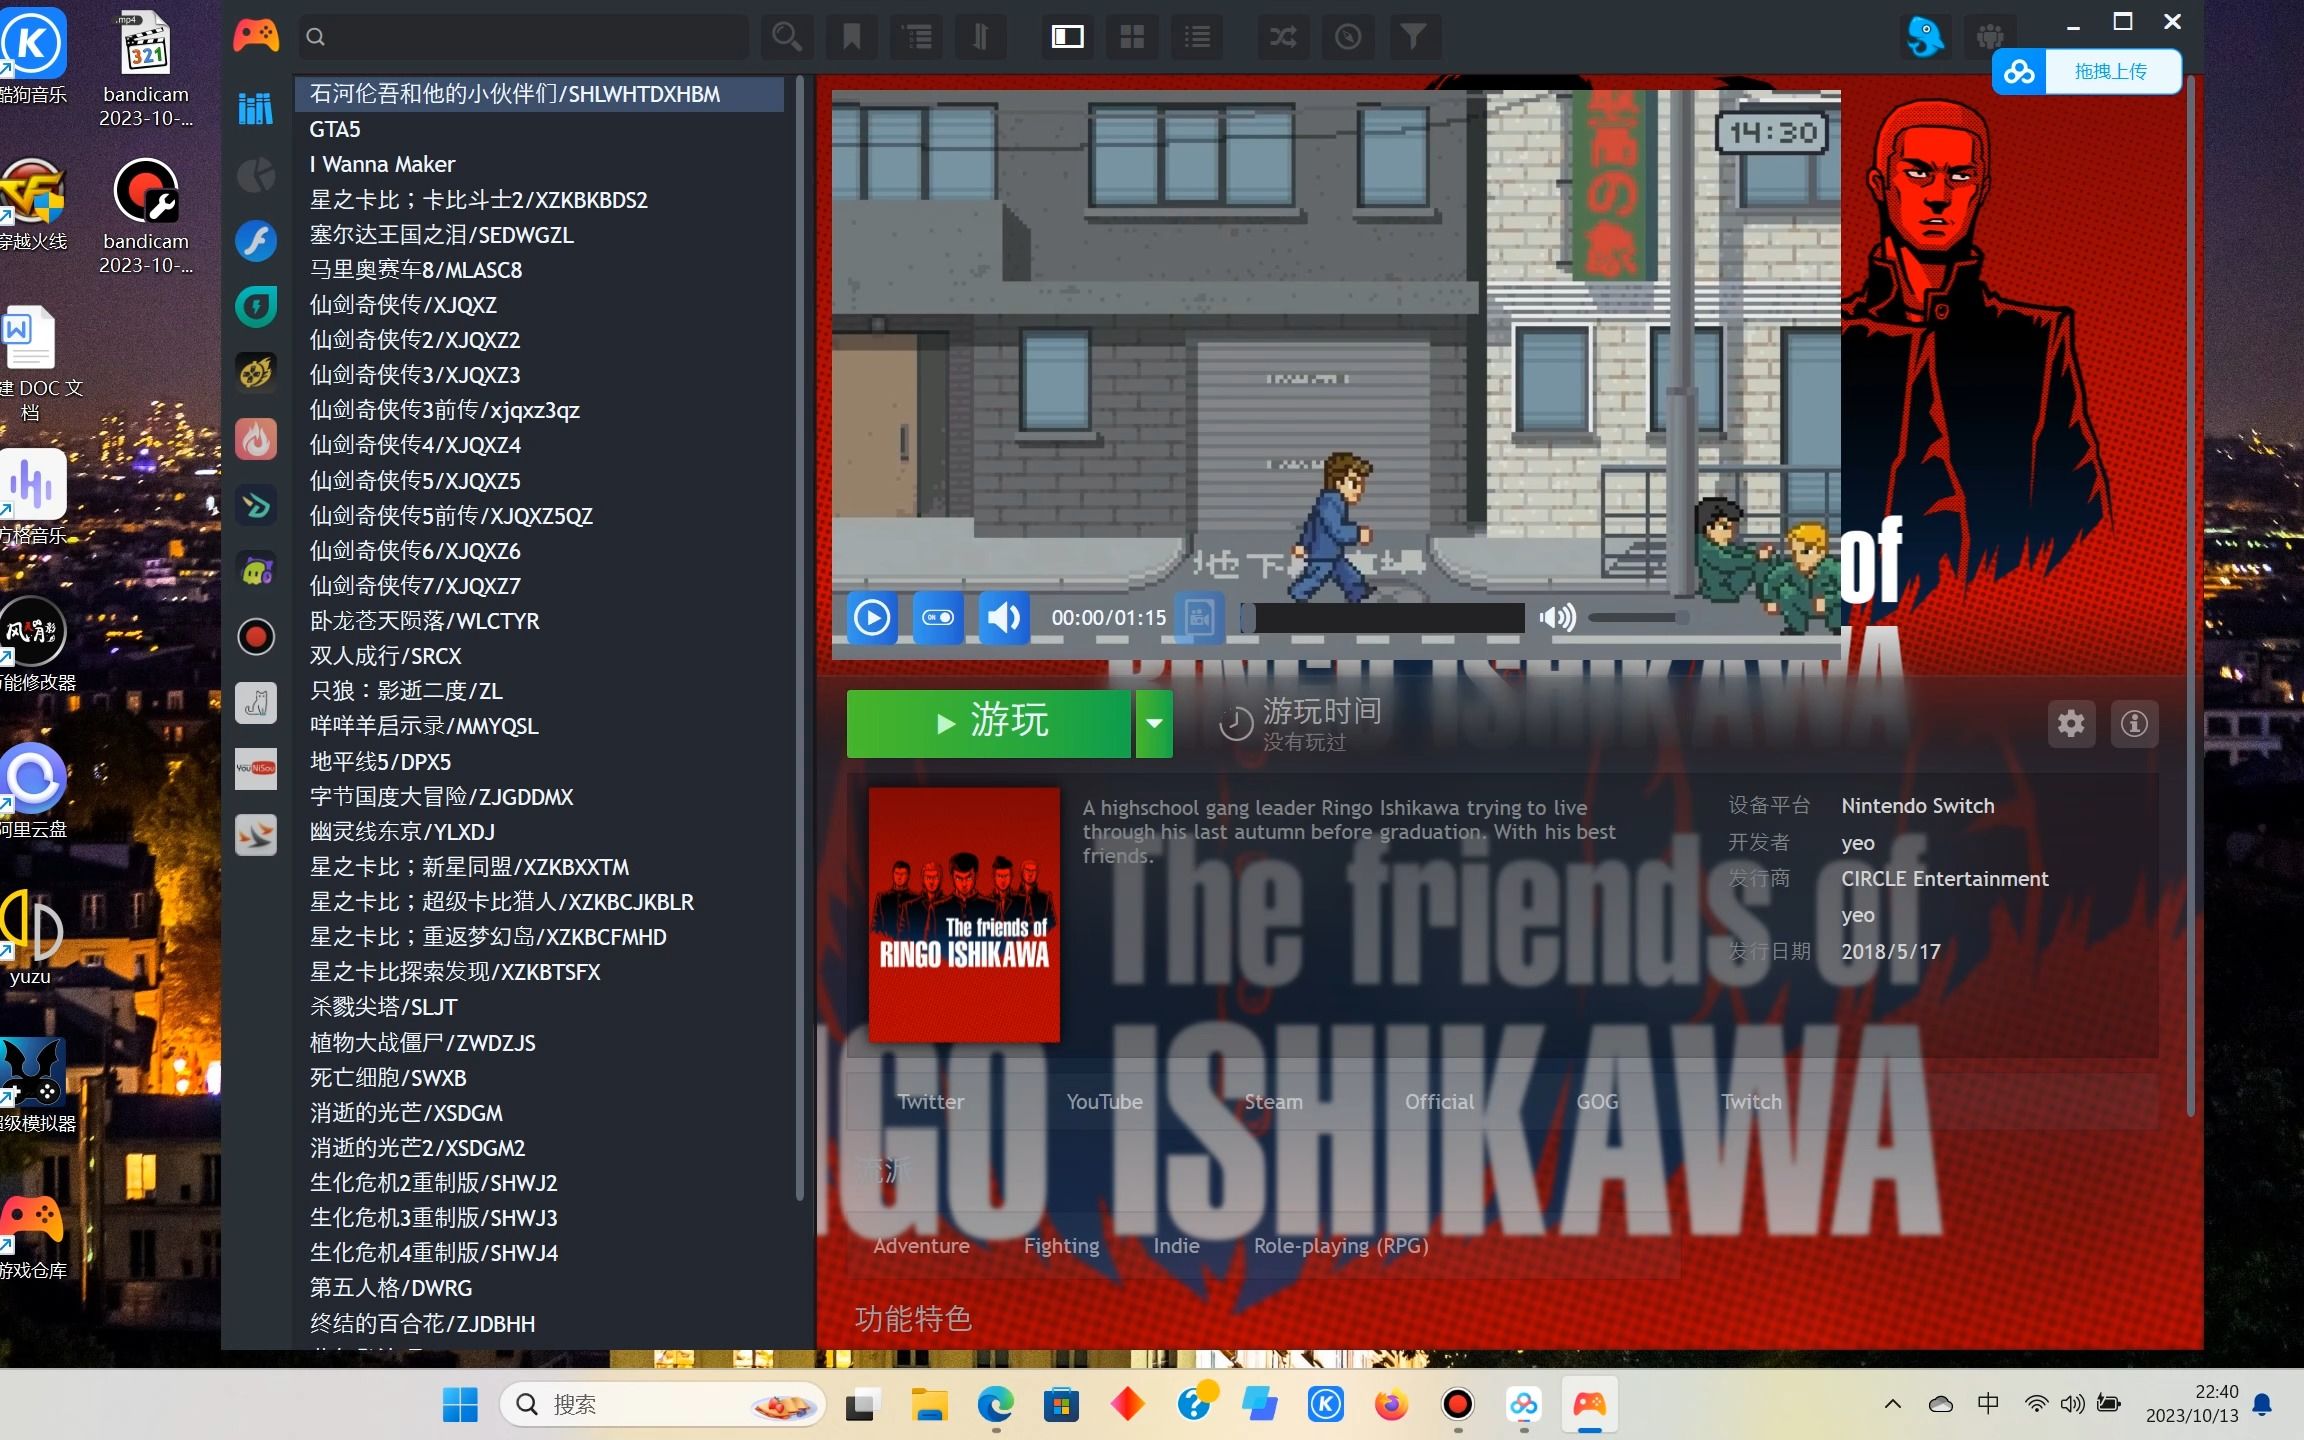This screenshot has width=2304, height=1440.
Task: Expand the dropdown arrow beside 游玩
Action: coord(1154,723)
